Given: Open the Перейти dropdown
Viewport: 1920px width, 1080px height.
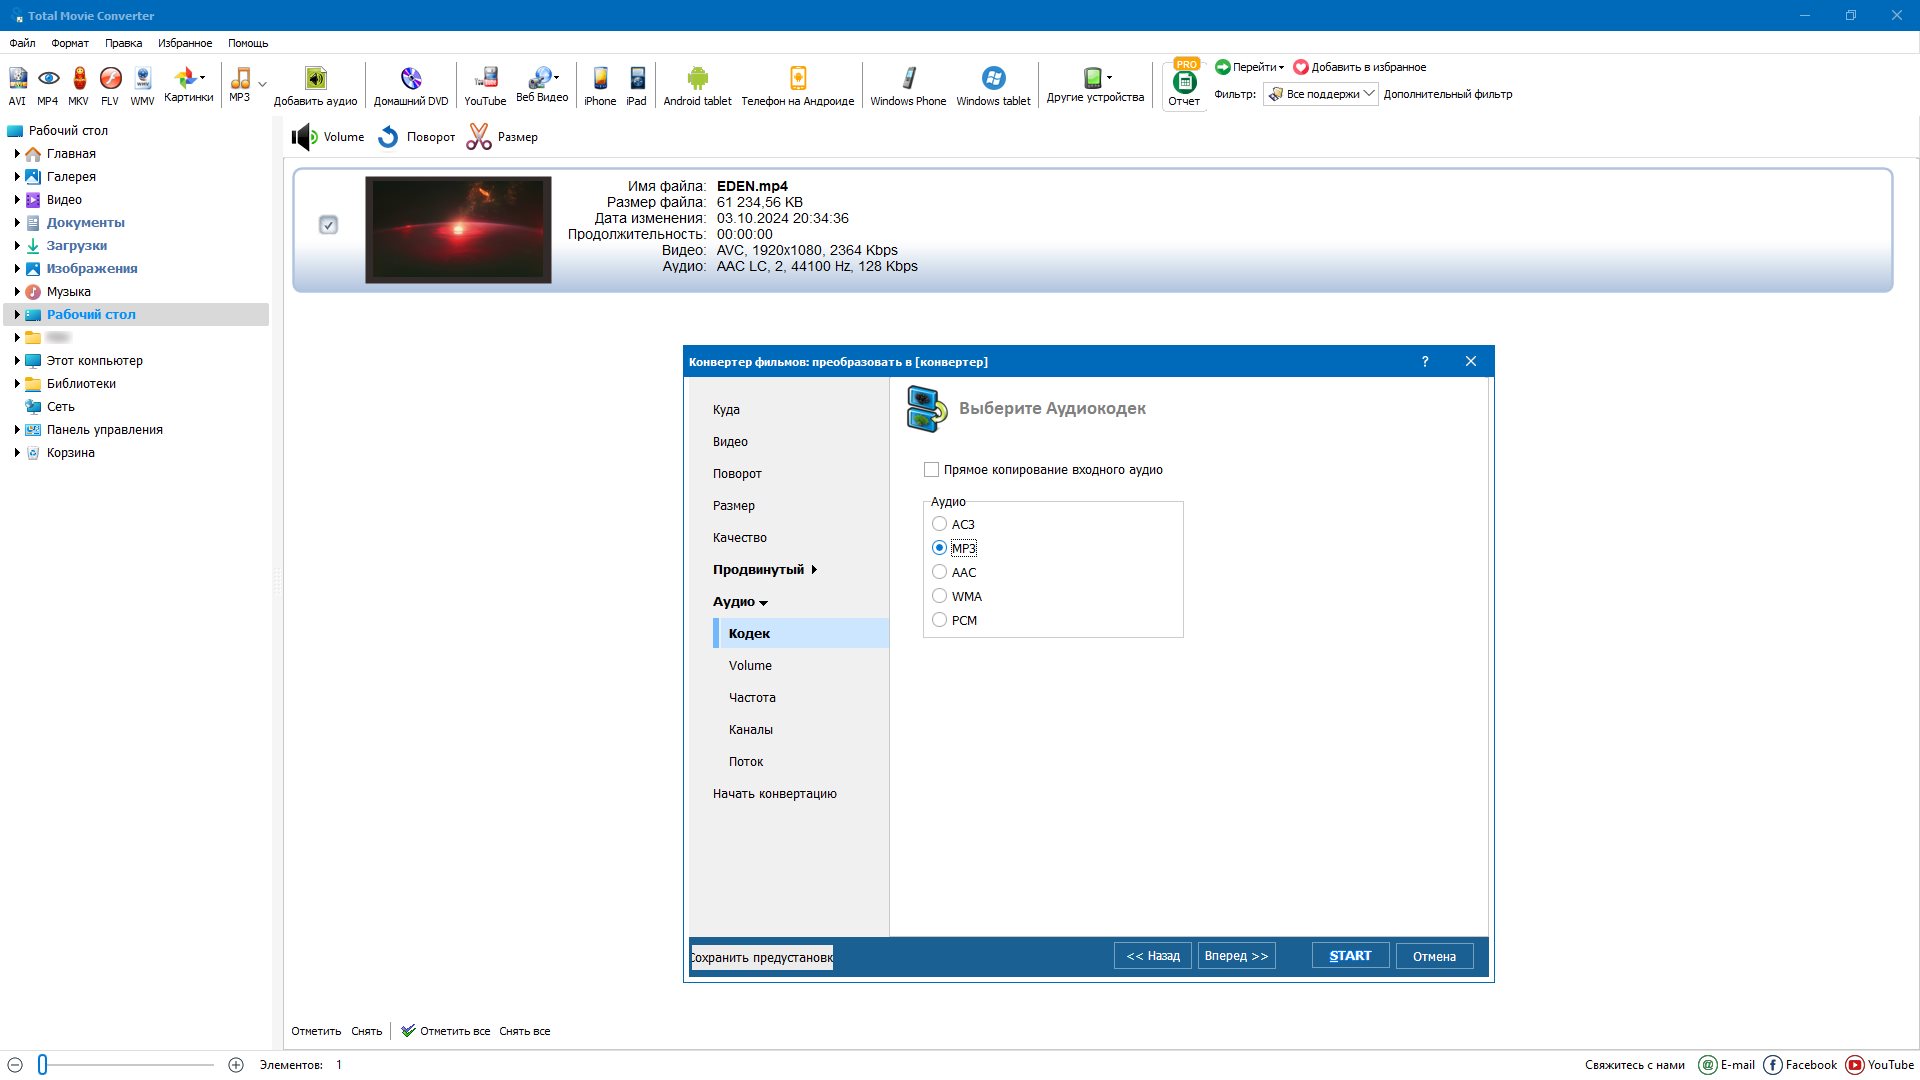Looking at the screenshot, I should (x=1250, y=67).
